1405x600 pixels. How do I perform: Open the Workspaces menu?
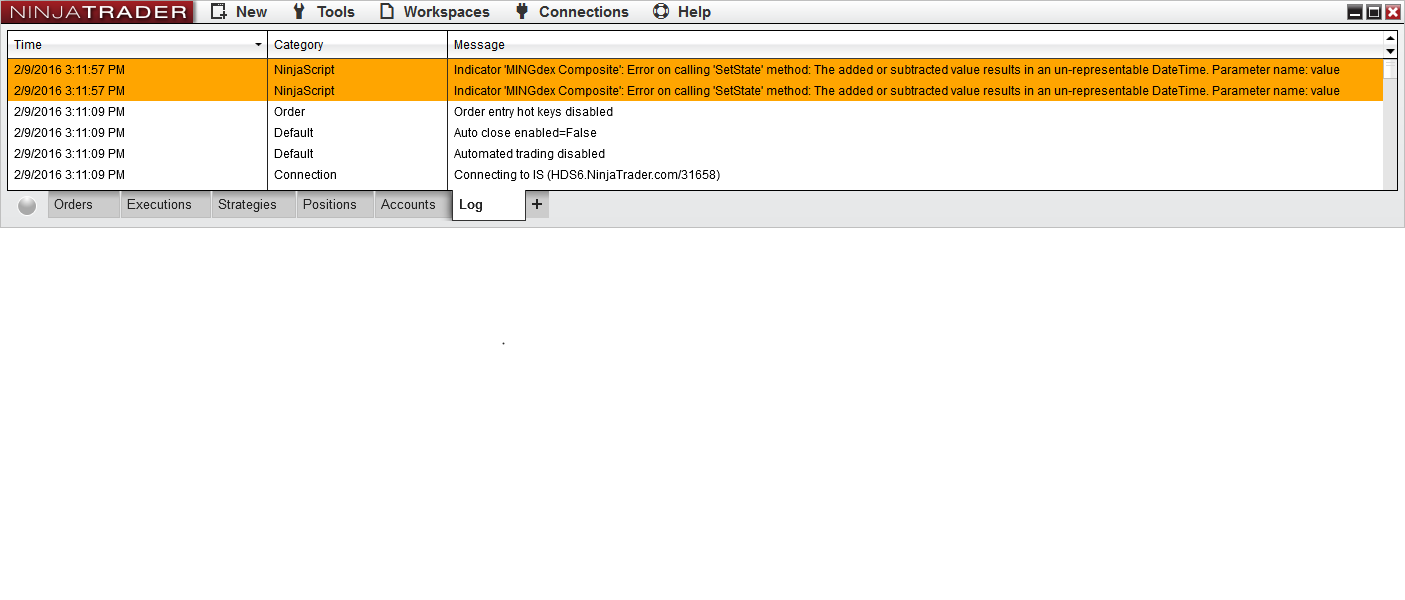(447, 12)
